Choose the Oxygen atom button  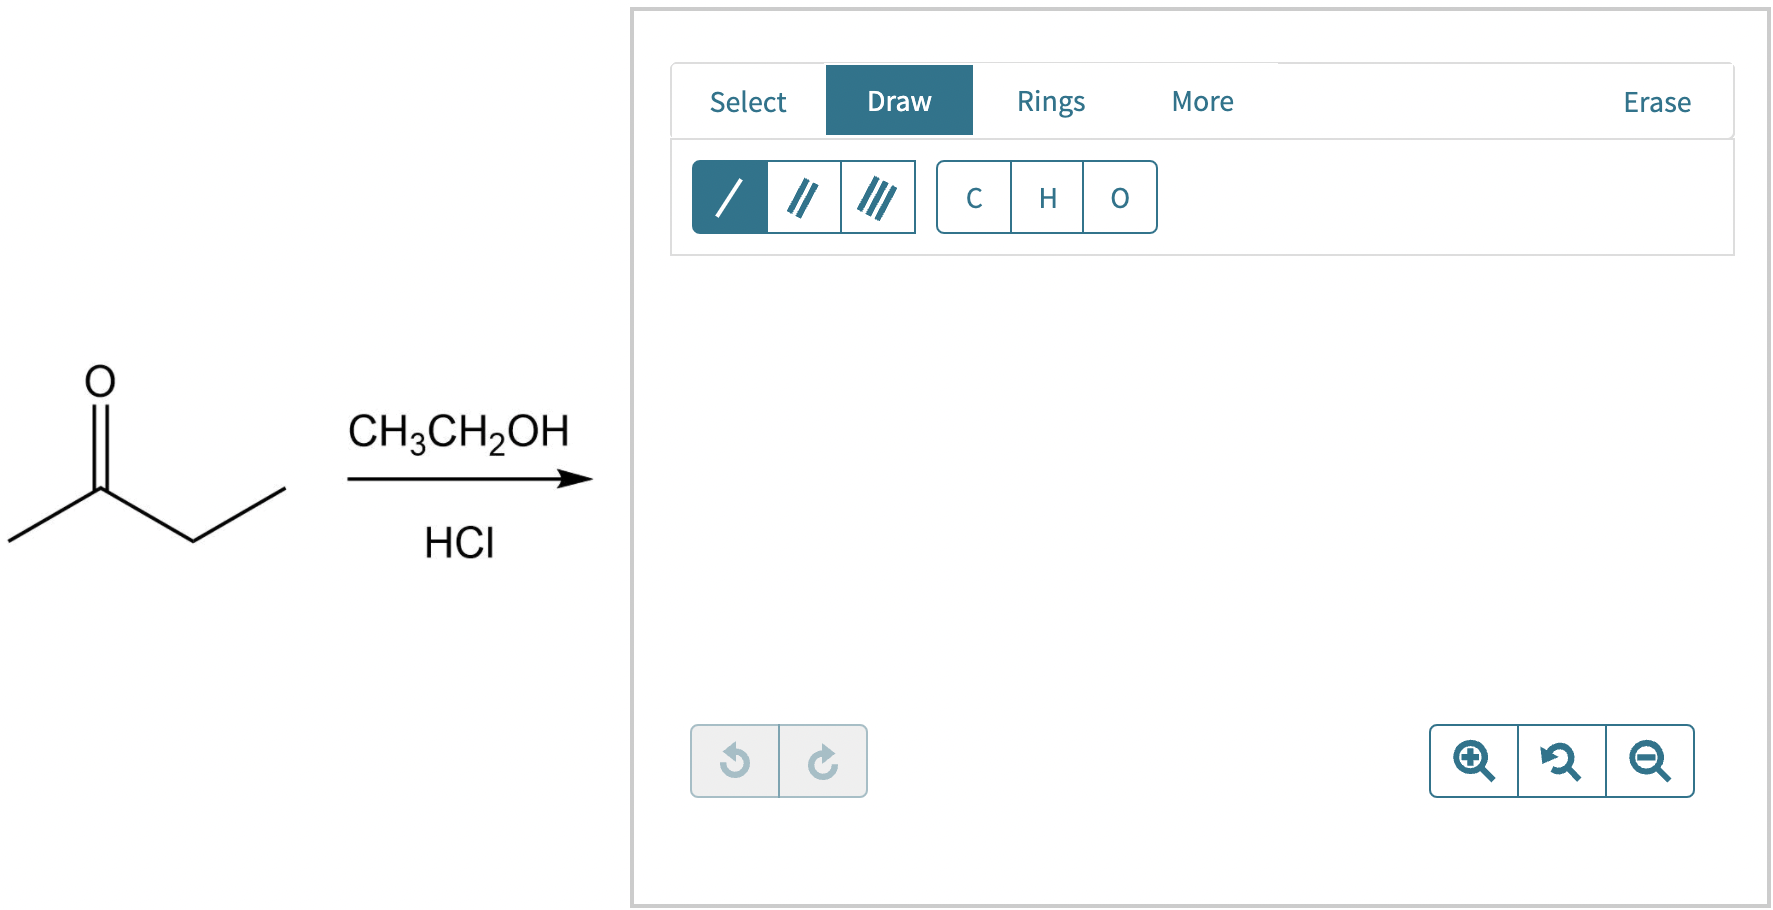coord(1119,197)
